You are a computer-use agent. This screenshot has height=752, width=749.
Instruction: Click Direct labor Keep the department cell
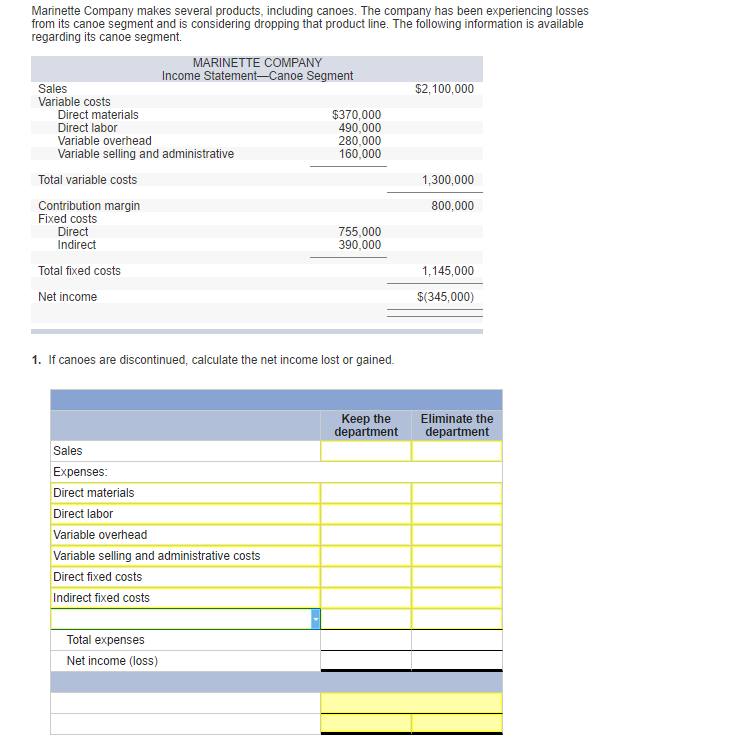(x=366, y=514)
